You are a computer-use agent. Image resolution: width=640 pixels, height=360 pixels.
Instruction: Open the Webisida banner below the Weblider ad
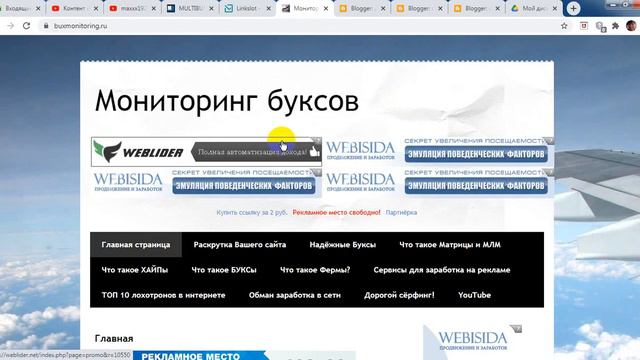207,183
